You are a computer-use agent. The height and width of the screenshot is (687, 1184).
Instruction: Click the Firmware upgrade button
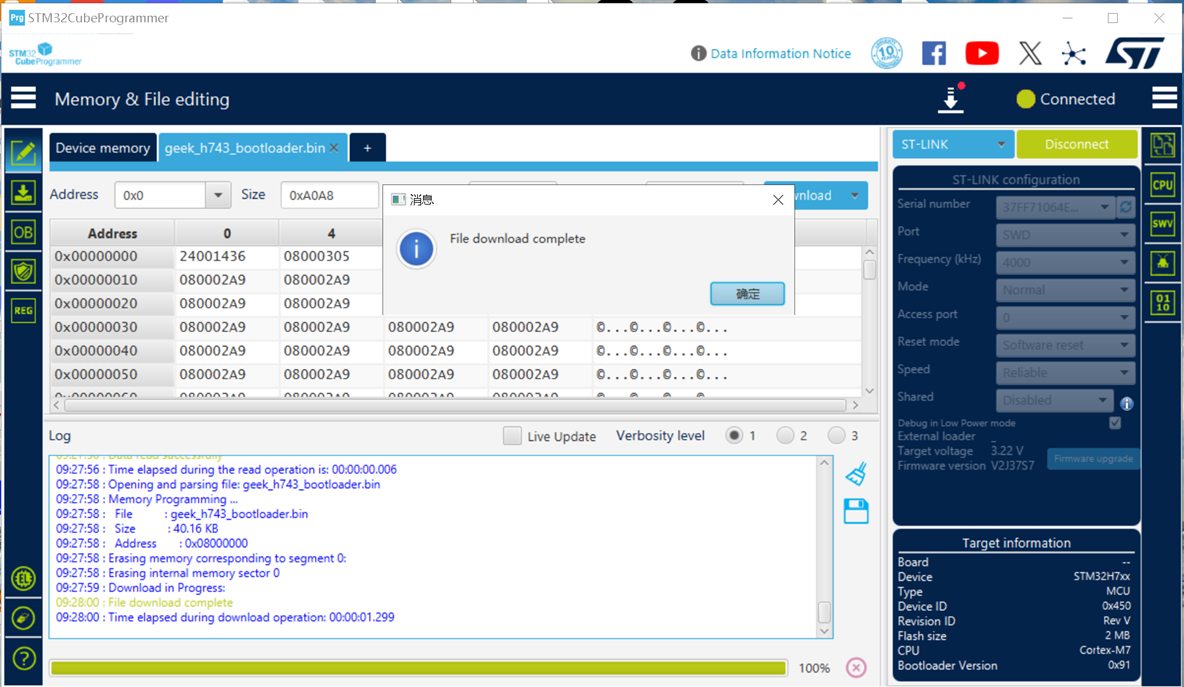(x=1093, y=458)
